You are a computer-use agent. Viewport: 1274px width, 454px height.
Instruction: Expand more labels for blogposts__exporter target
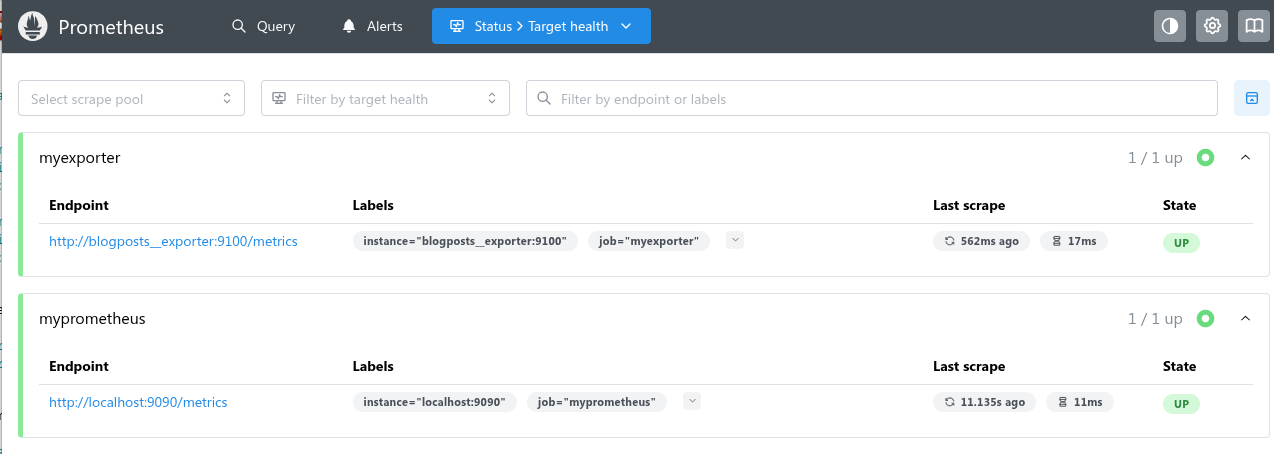pos(735,240)
